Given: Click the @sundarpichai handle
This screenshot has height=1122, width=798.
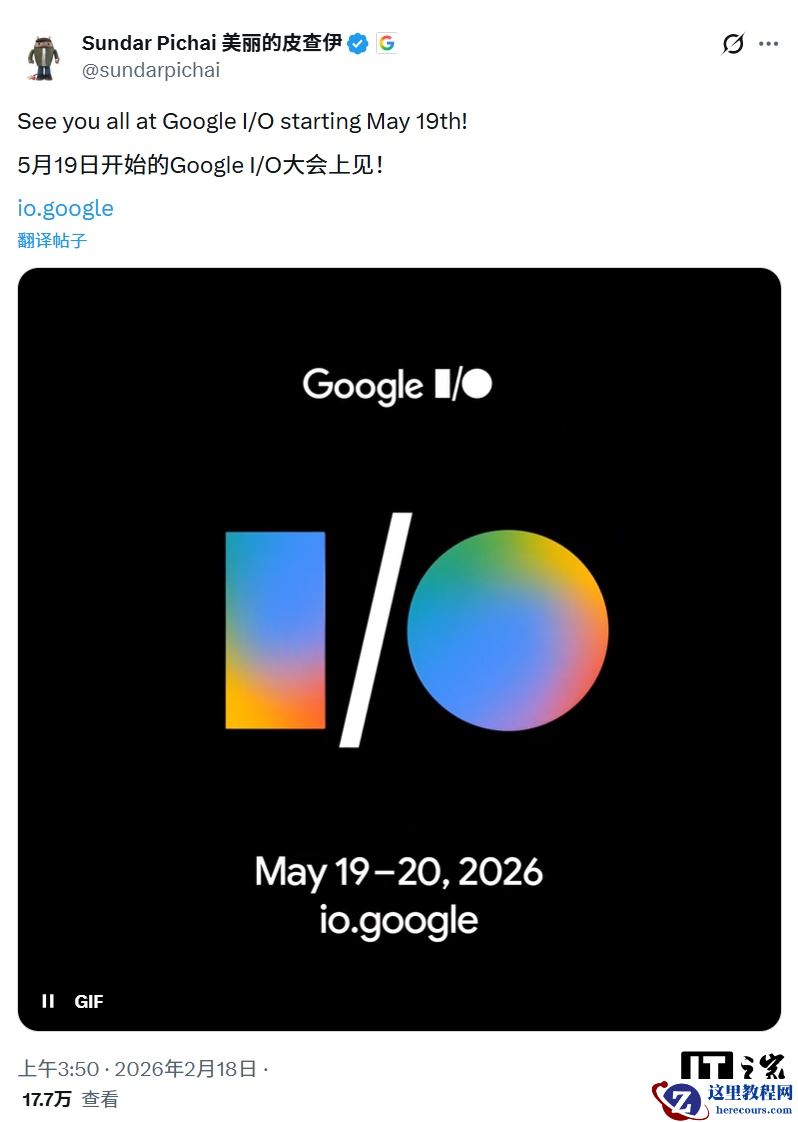Looking at the screenshot, I should (x=150, y=70).
